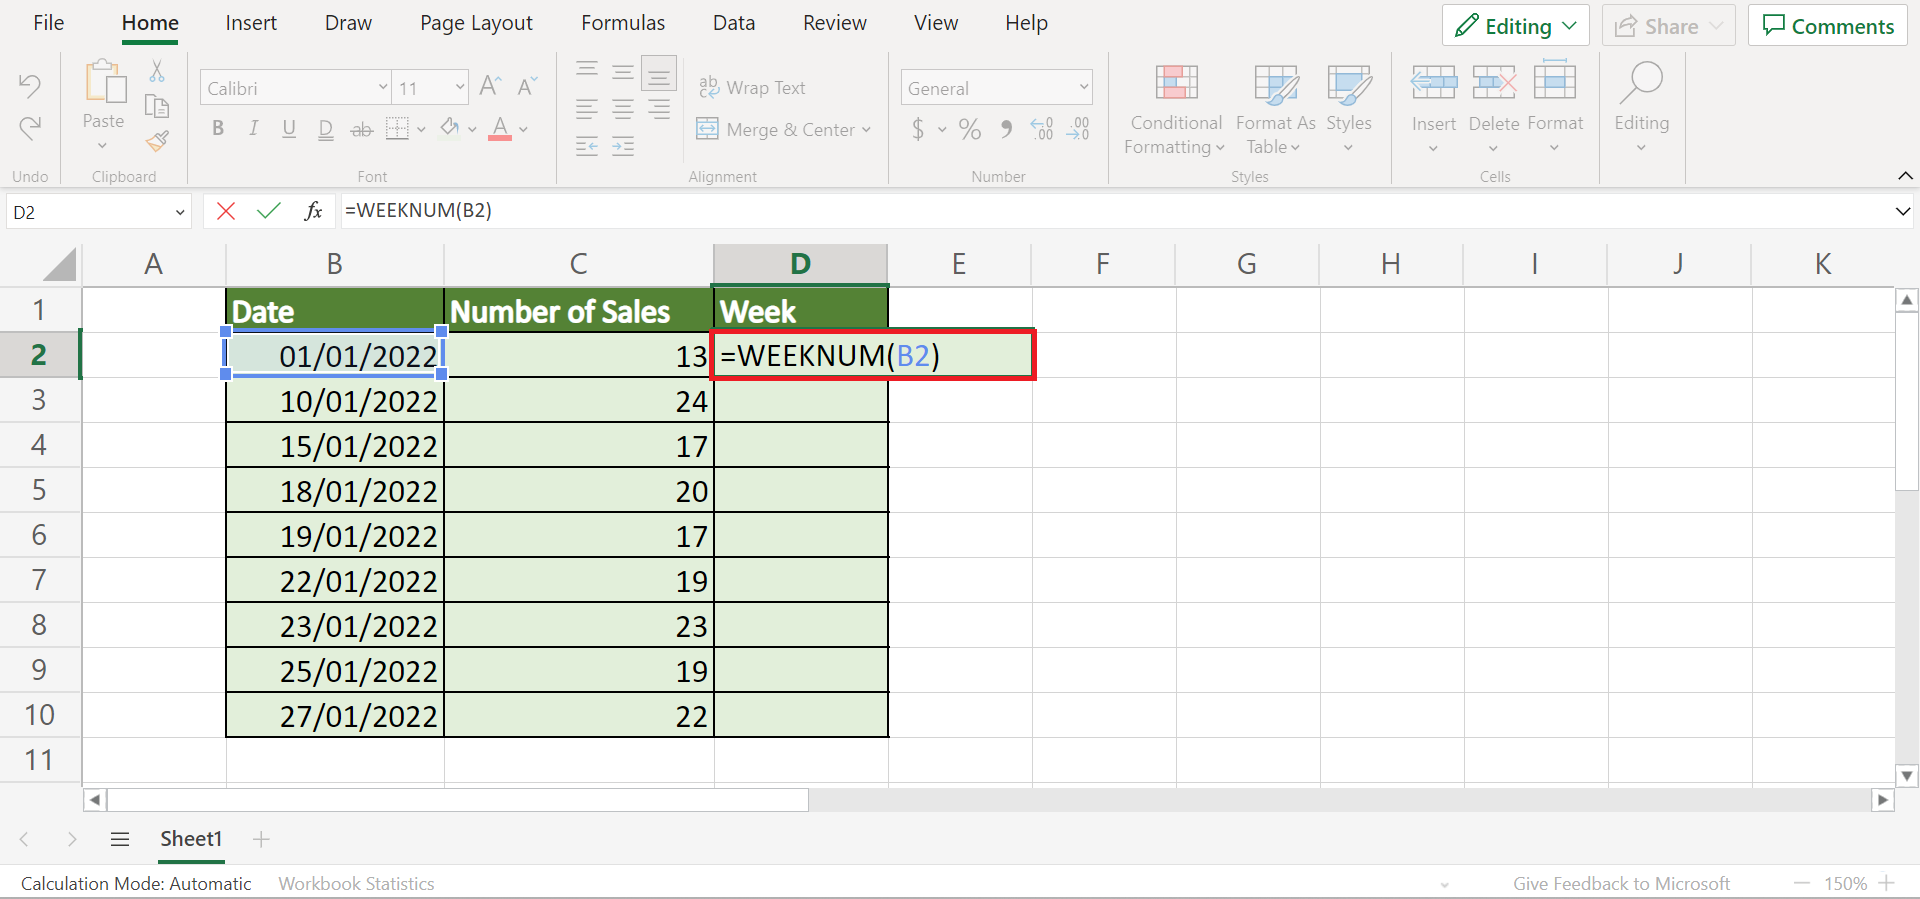Screen dimensions: 1920x899
Task: Open Conditional Formatting in Styles group
Action: 1175,108
